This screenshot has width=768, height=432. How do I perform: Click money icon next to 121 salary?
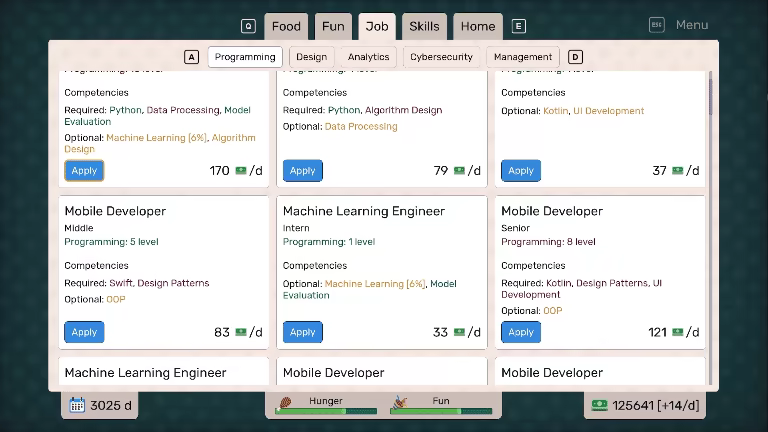click(x=677, y=332)
